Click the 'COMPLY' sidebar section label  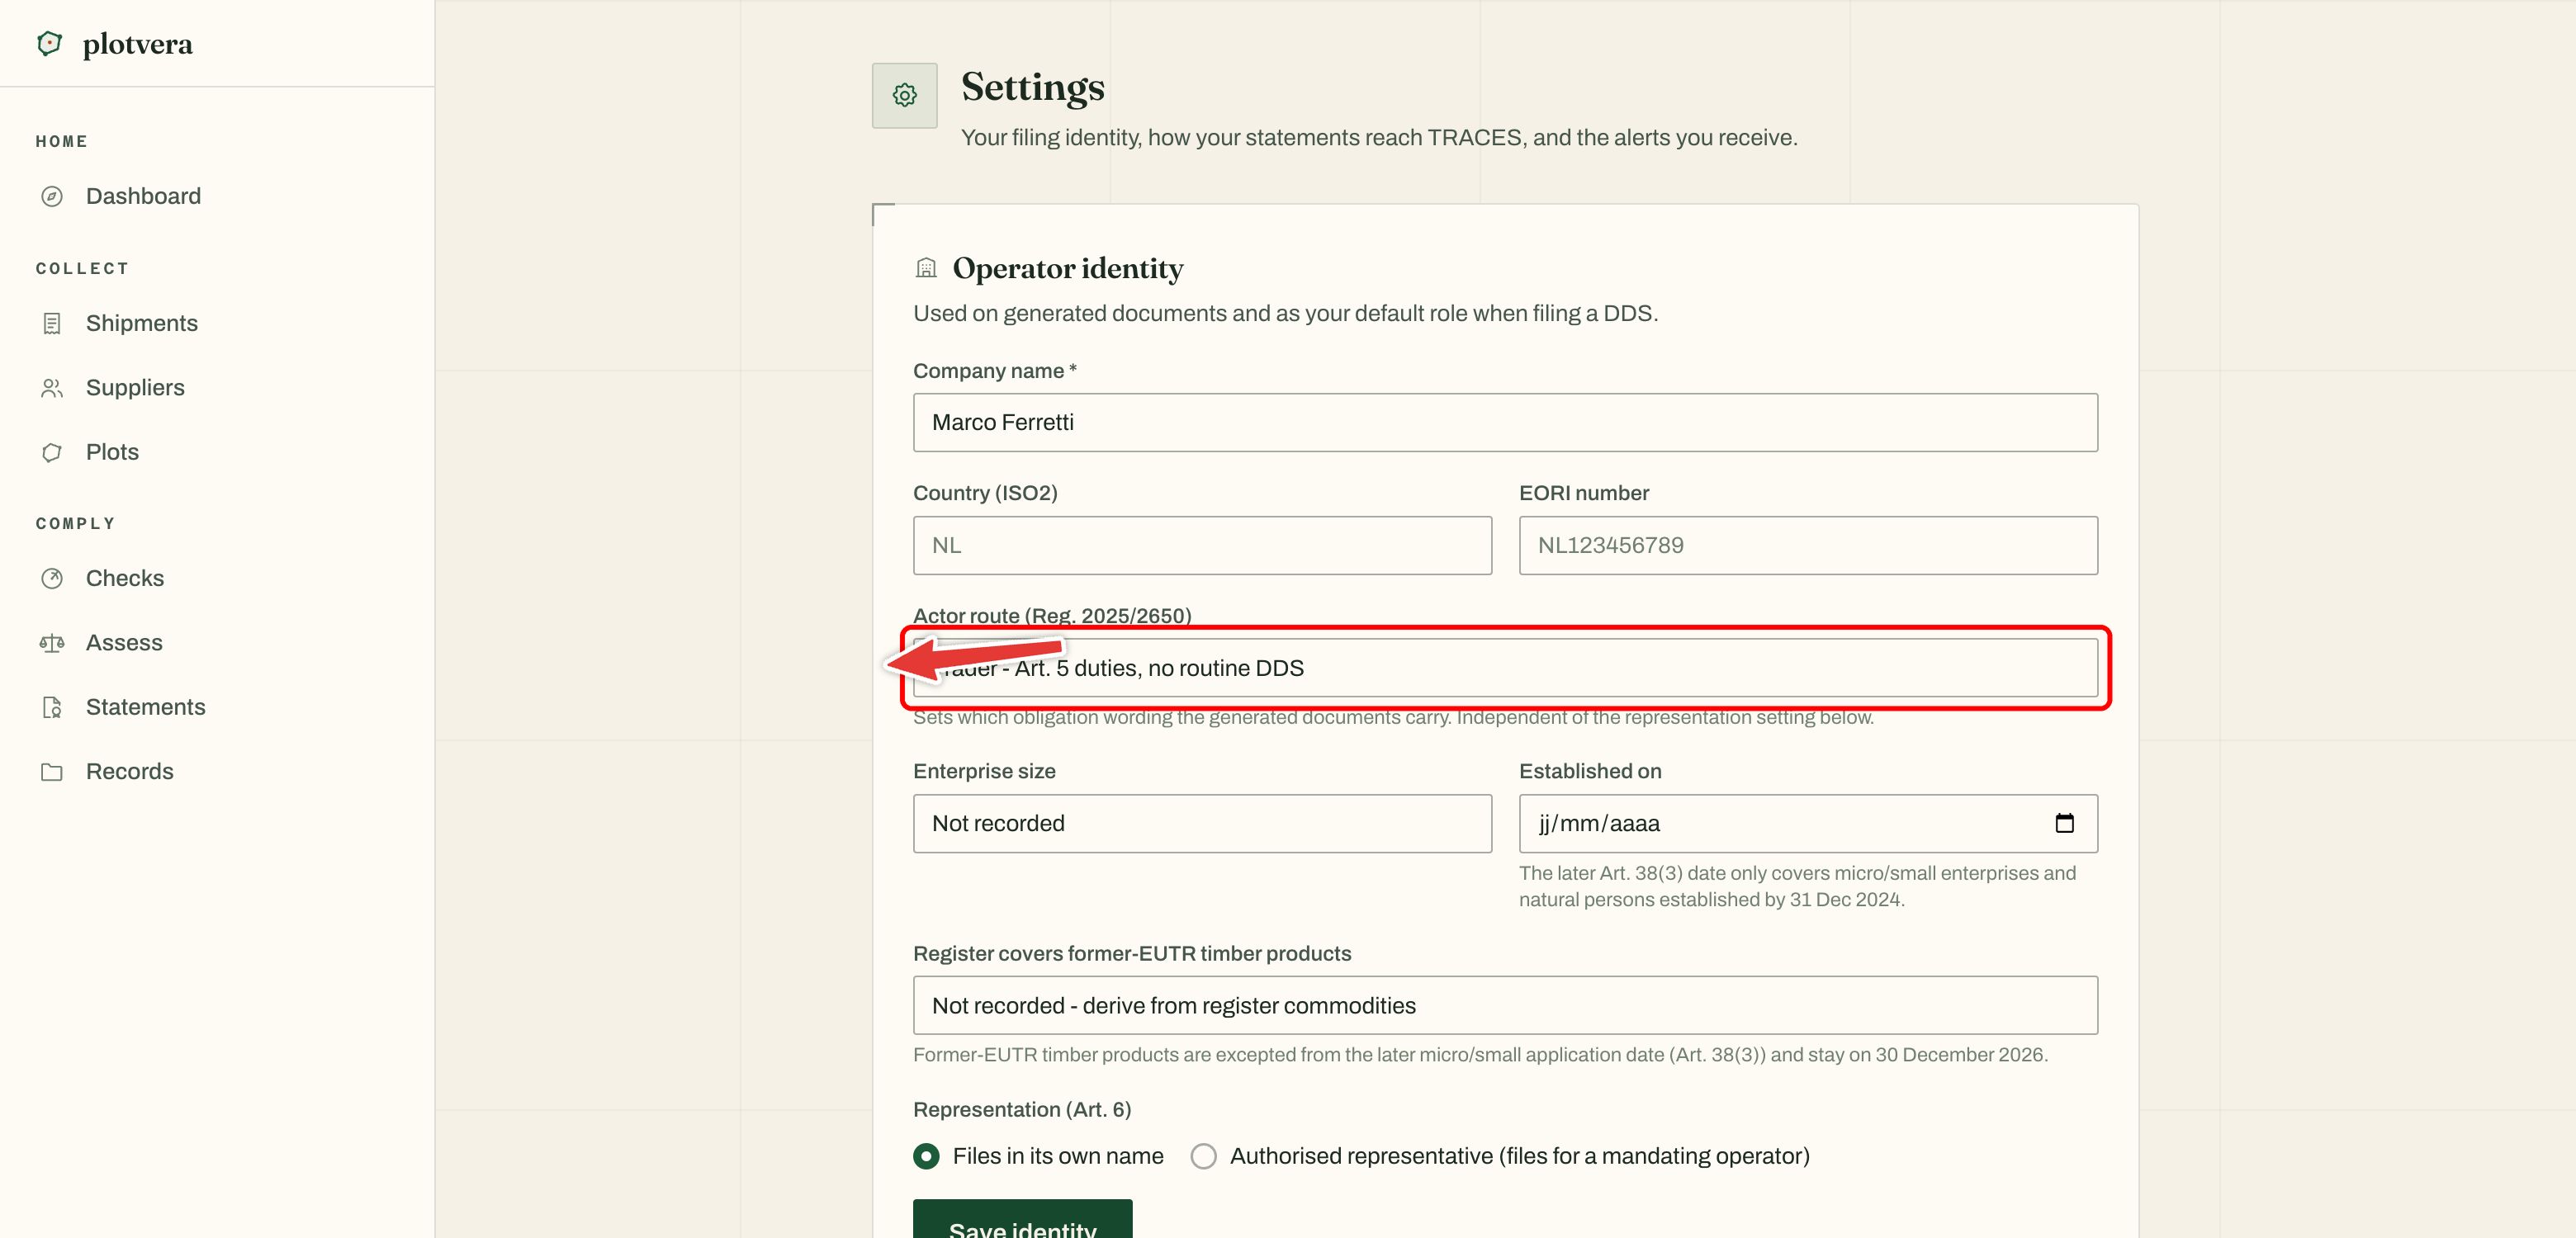tap(75, 523)
